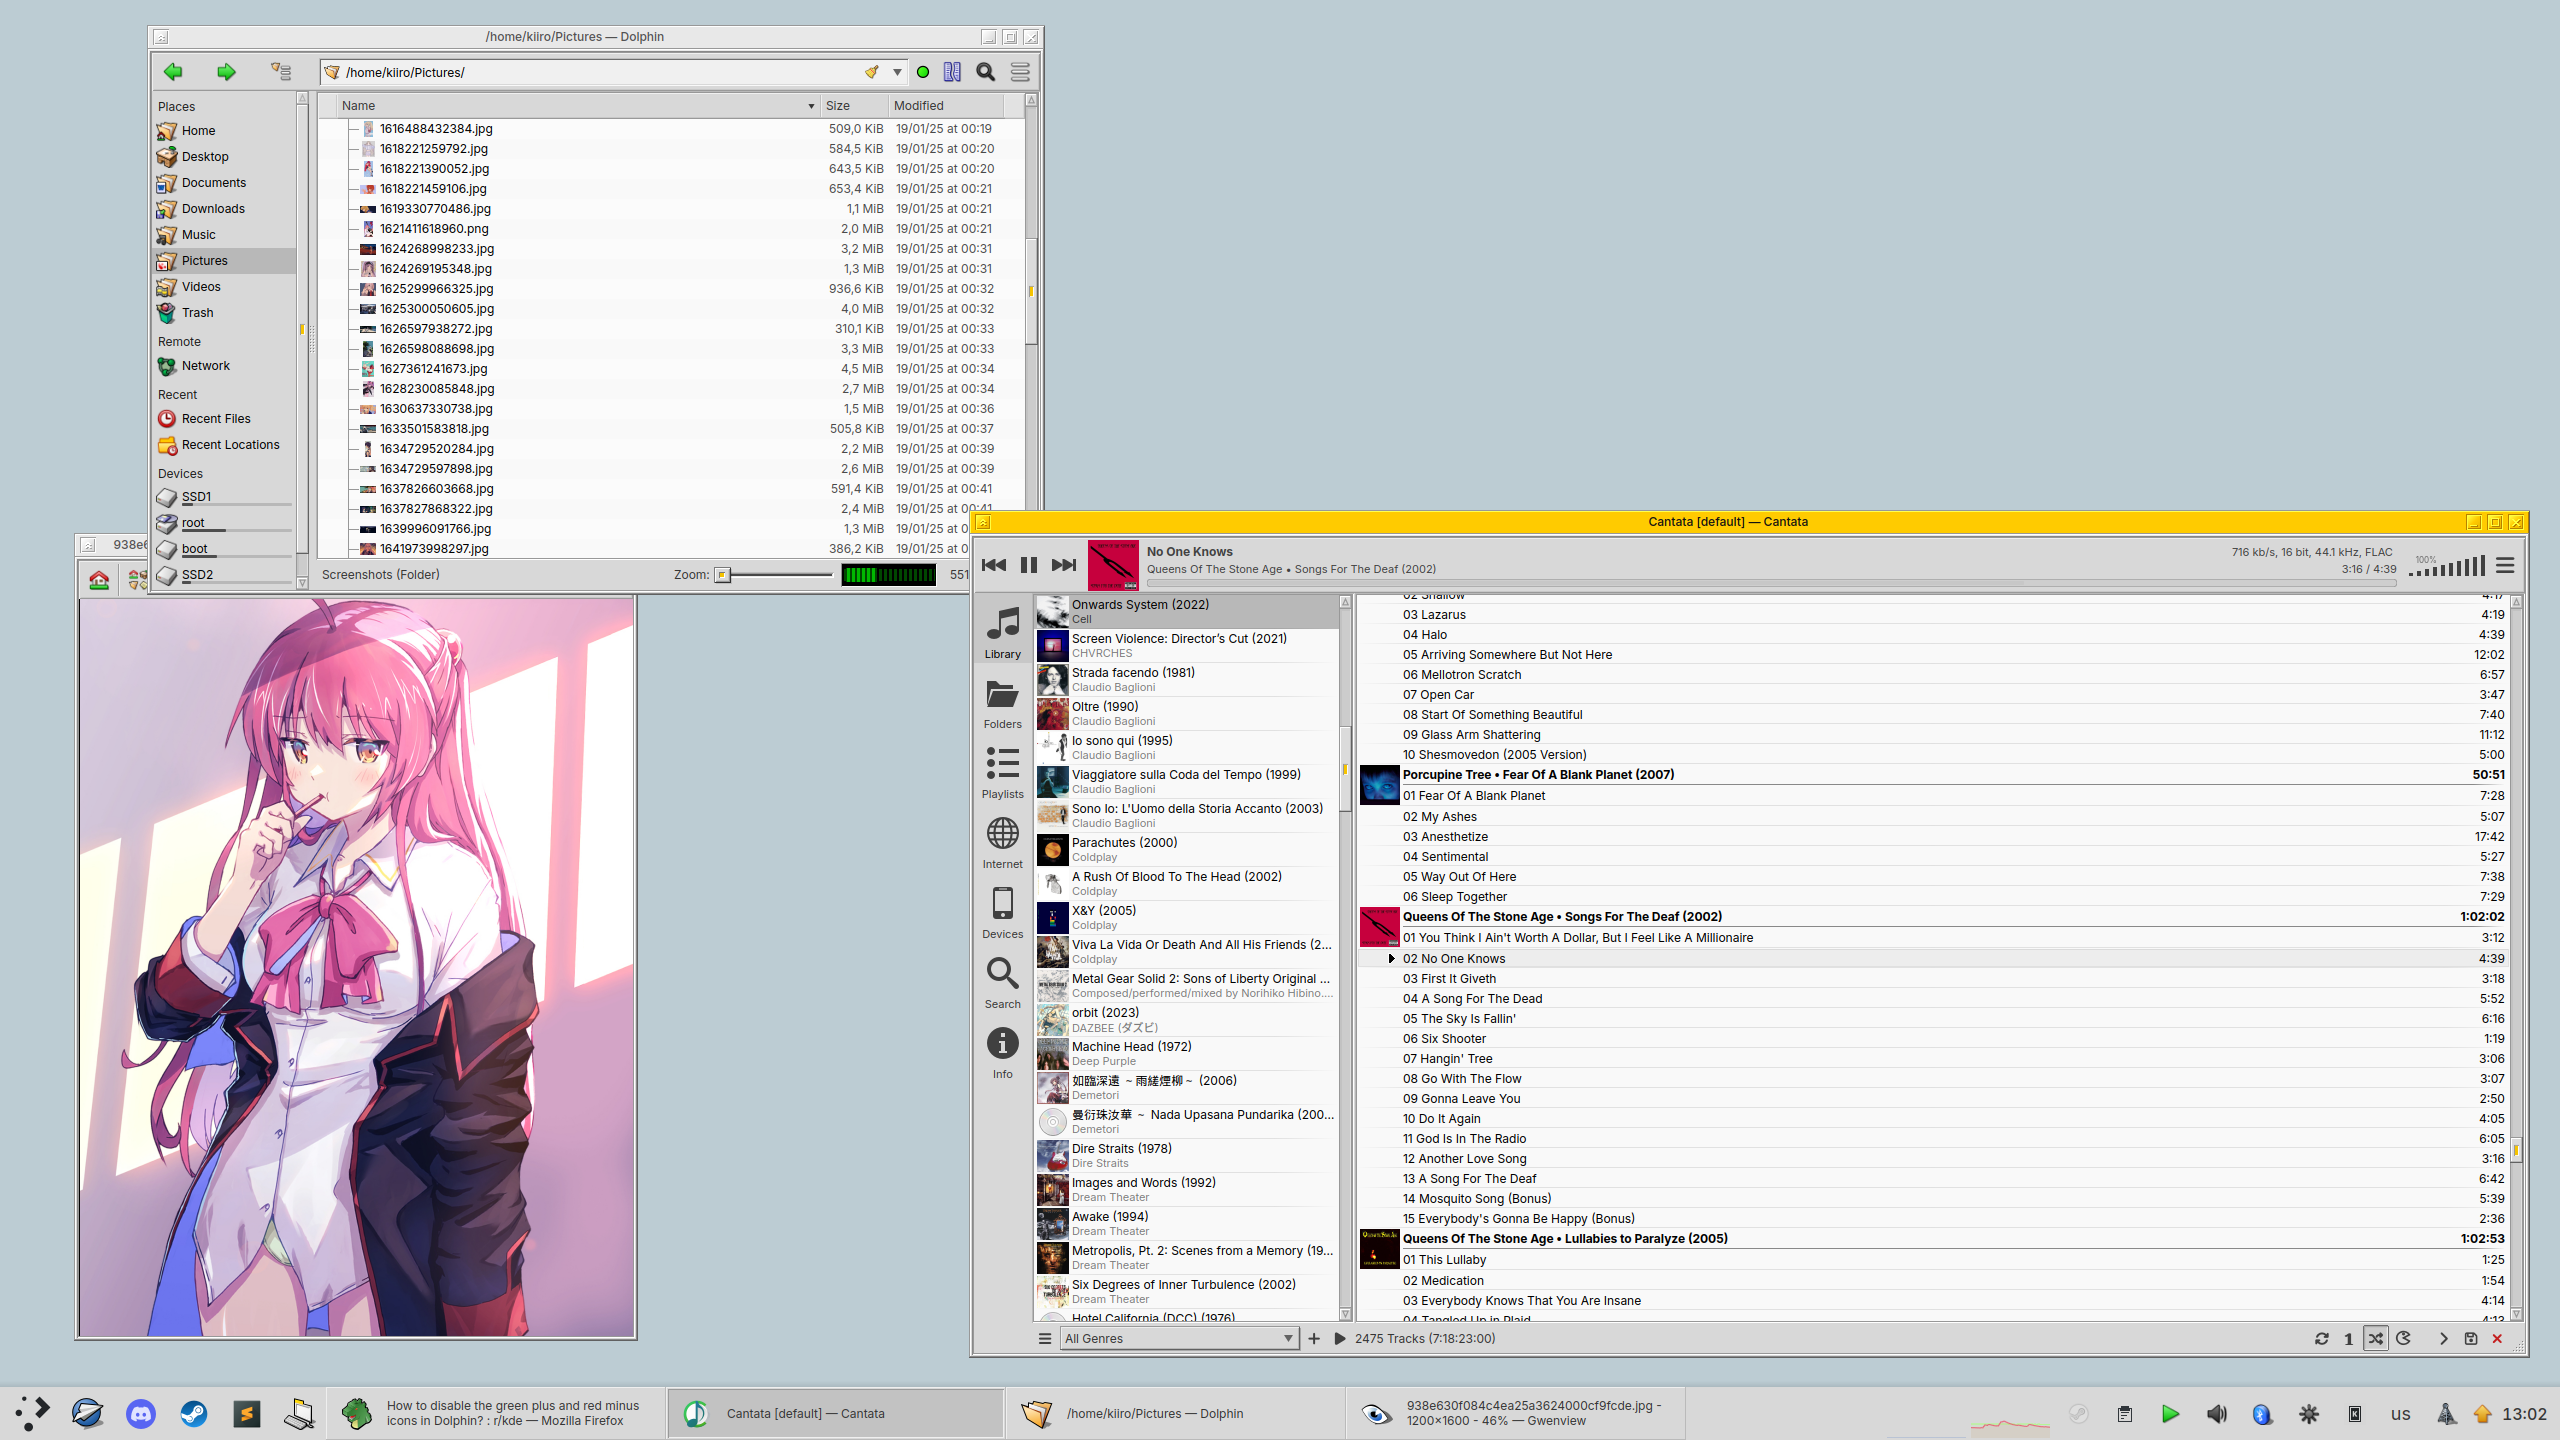Select the album Machine Head (1972)
Viewport: 2560px width, 1440px height.
(x=1186, y=1054)
